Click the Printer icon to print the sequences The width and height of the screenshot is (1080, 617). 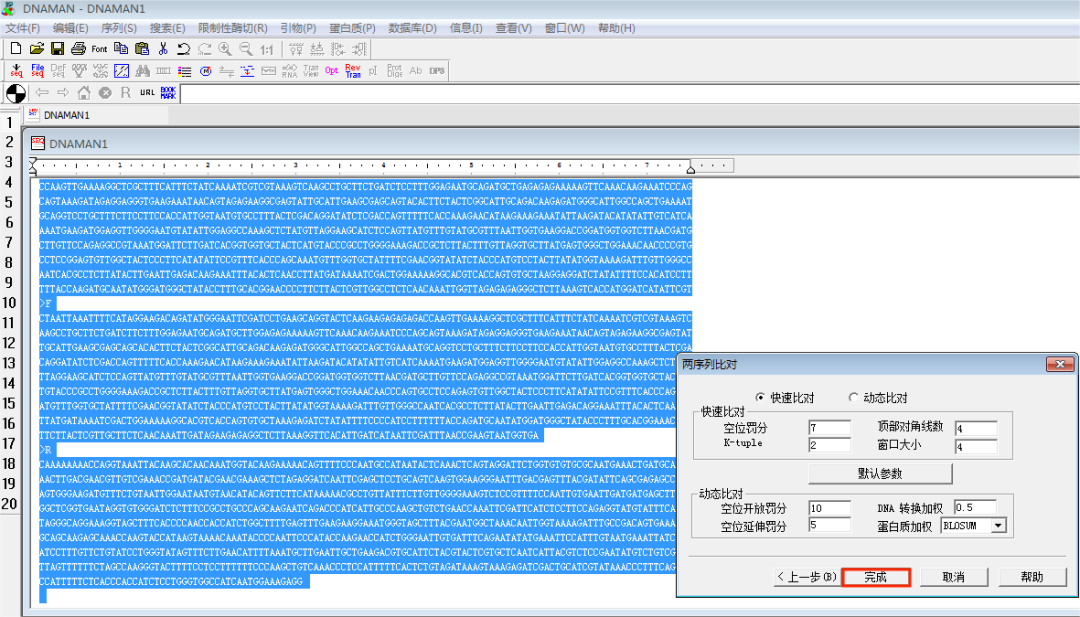78,49
